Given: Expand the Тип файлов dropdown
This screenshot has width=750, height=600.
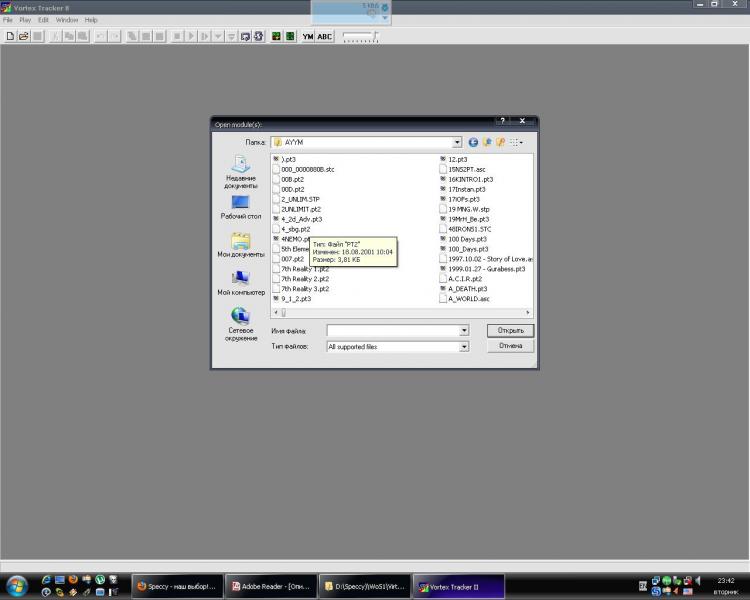Looking at the screenshot, I should click(464, 347).
